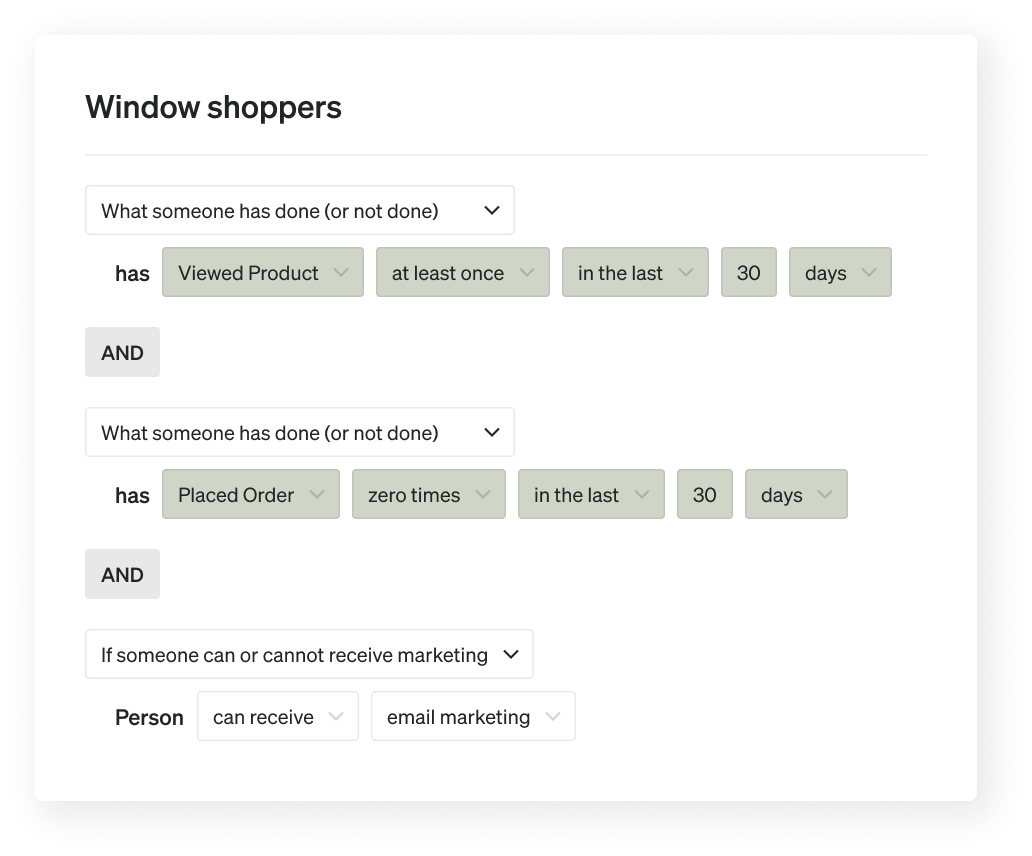Open the marketing consent condition dropdown

pyautogui.click(x=309, y=655)
